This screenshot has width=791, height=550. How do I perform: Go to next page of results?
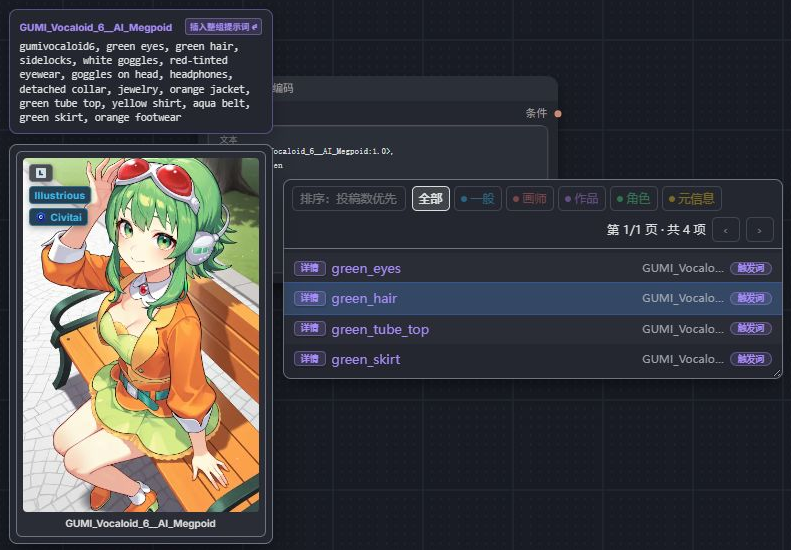(760, 230)
